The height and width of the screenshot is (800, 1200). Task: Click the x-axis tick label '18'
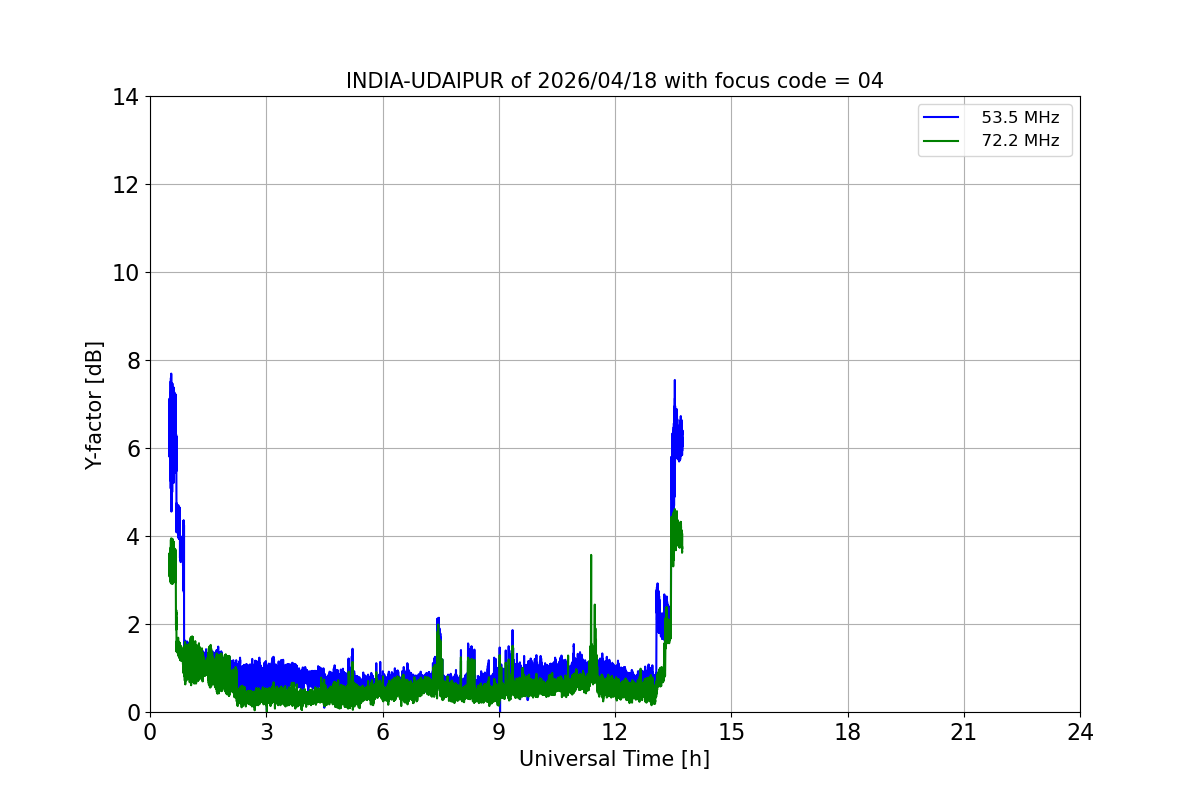coord(848,732)
